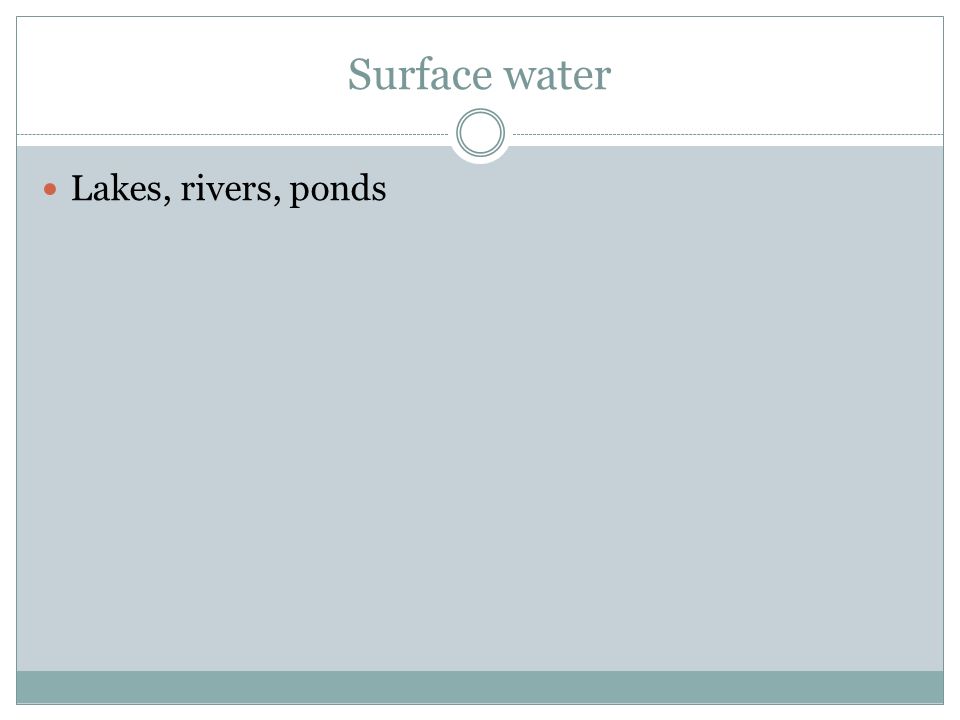Click the circle ornament below the title
This screenshot has width=960, height=720.
(x=480, y=132)
